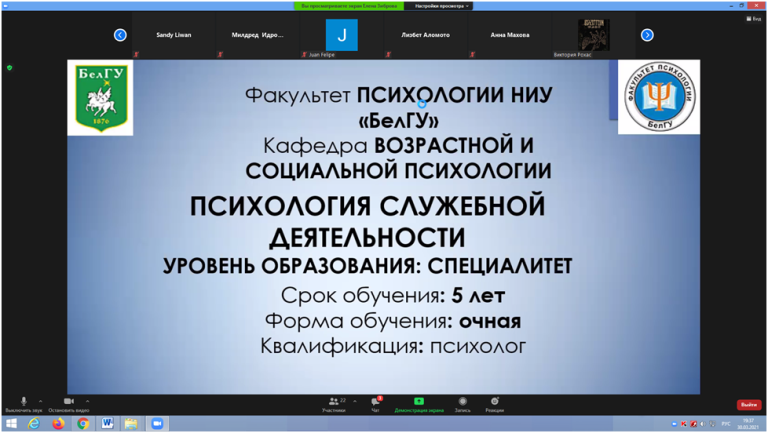Viewport: 768px width, 433px height.
Task: Stop the camera video (Остановить видео)
Action: tap(68, 402)
